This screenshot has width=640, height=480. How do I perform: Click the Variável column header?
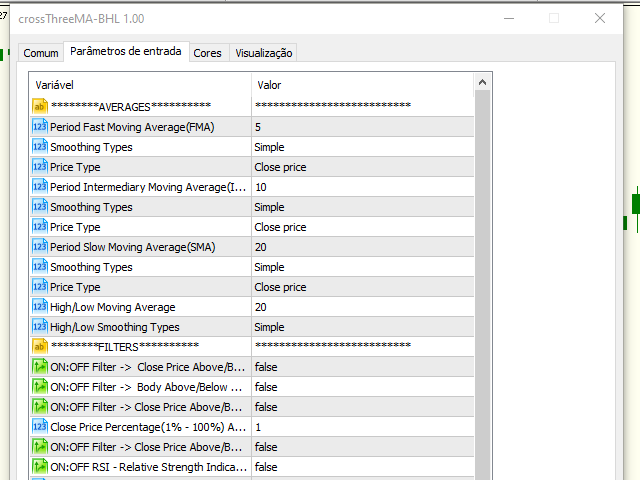[140, 85]
